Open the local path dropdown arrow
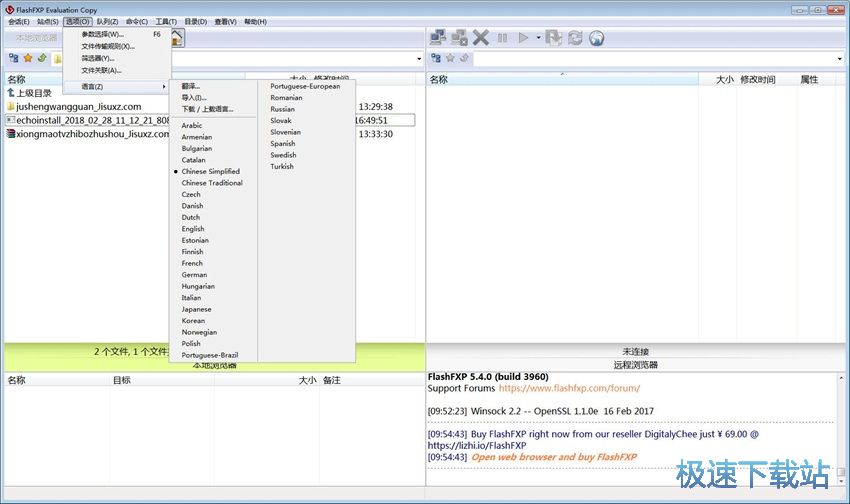This screenshot has width=850, height=504. pyautogui.click(x=419, y=59)
